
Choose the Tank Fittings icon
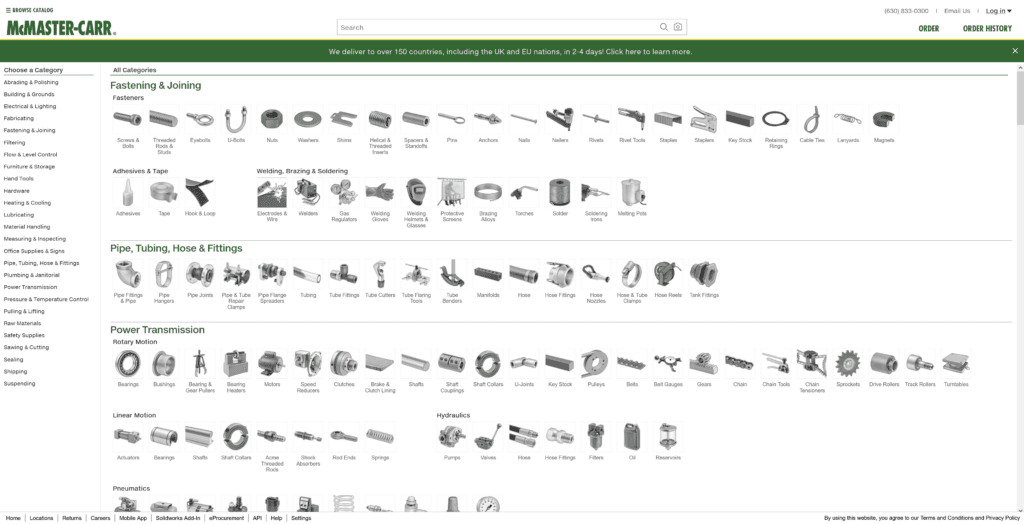[x=704, y=275]
